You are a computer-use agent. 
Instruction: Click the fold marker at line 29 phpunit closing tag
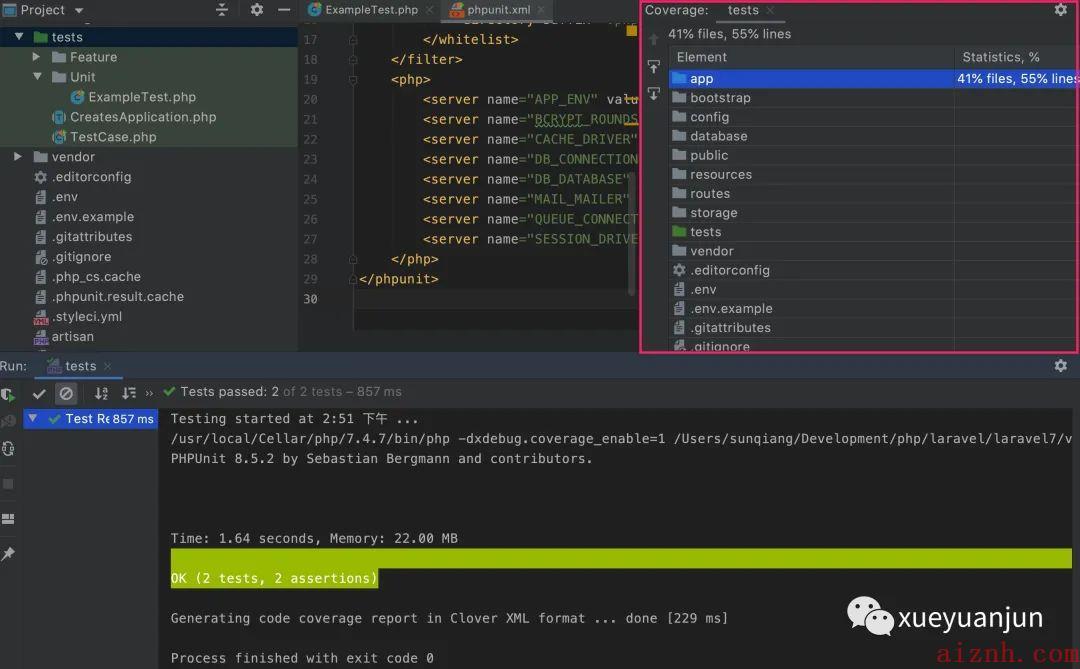click(x=353, y=280)
